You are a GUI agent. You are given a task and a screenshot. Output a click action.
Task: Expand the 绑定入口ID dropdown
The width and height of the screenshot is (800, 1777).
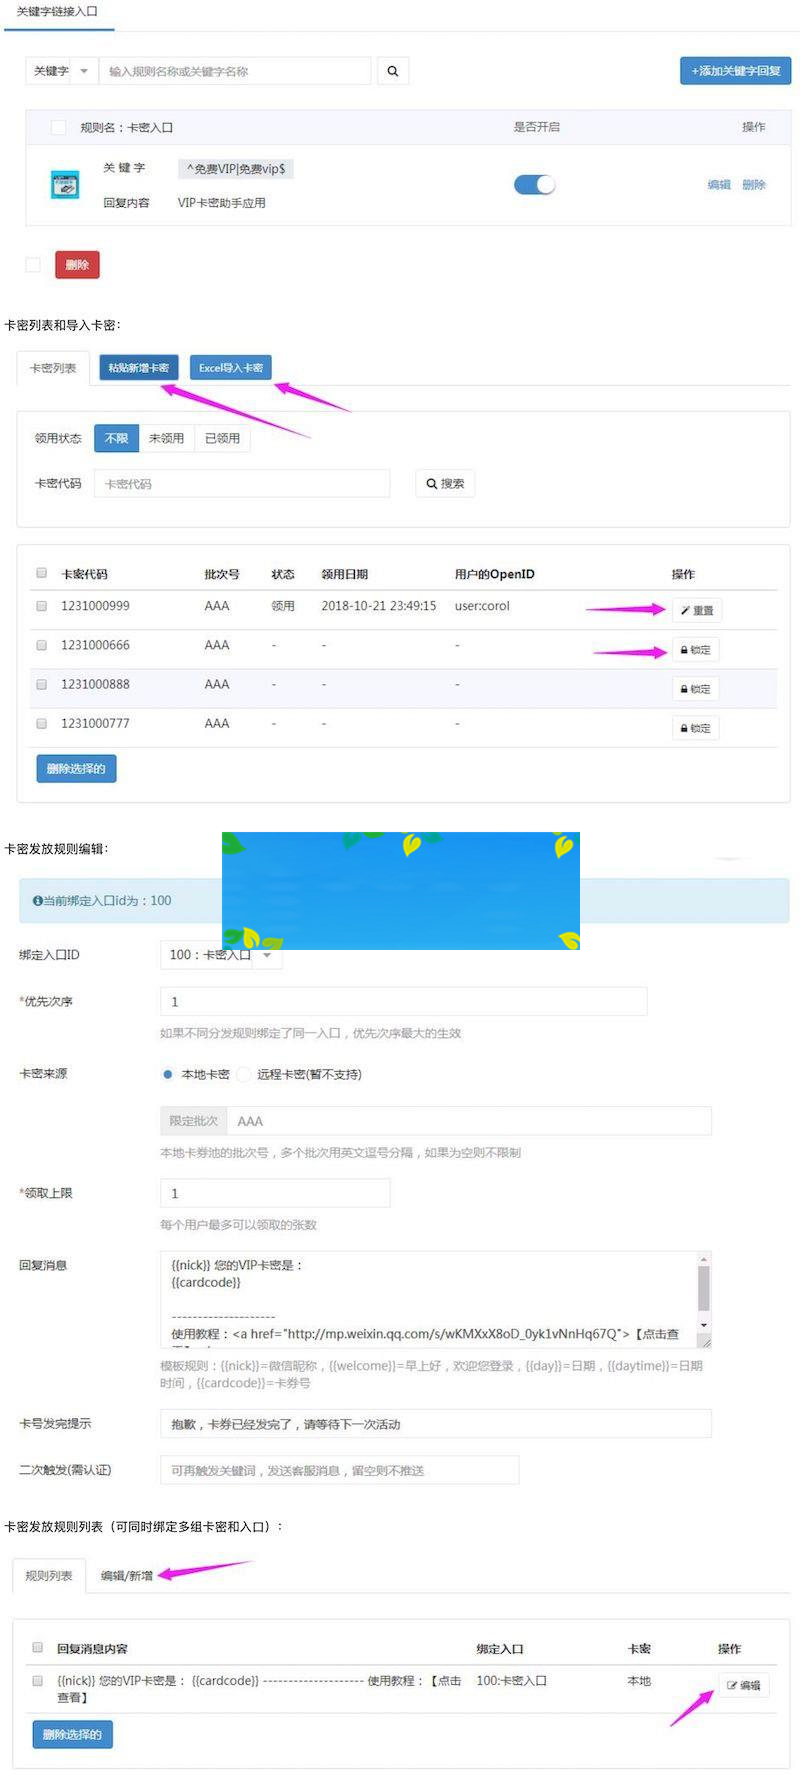[x=267, y=955]
